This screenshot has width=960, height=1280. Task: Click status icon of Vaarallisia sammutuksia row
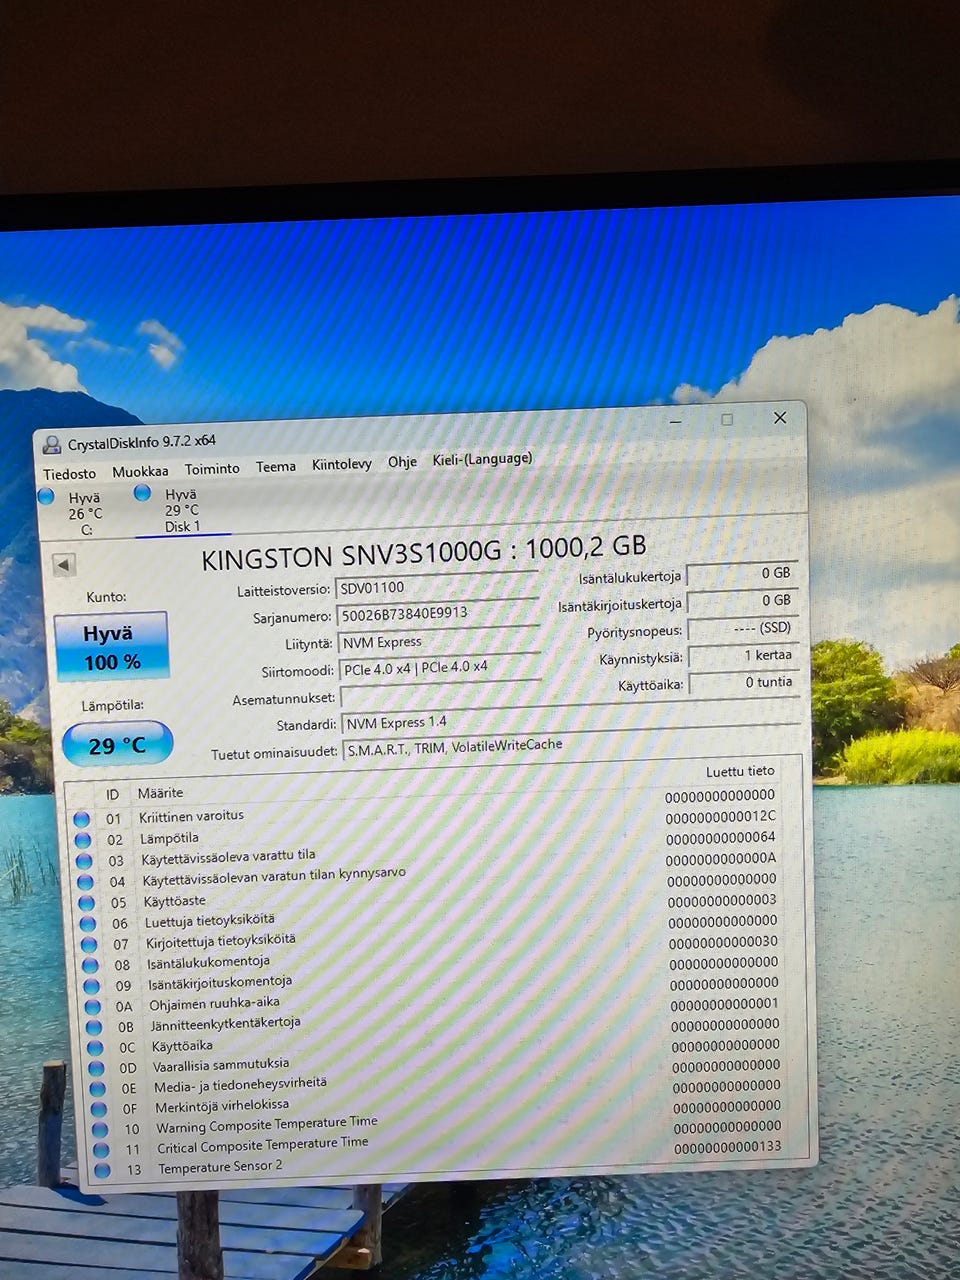(96, 1068)
